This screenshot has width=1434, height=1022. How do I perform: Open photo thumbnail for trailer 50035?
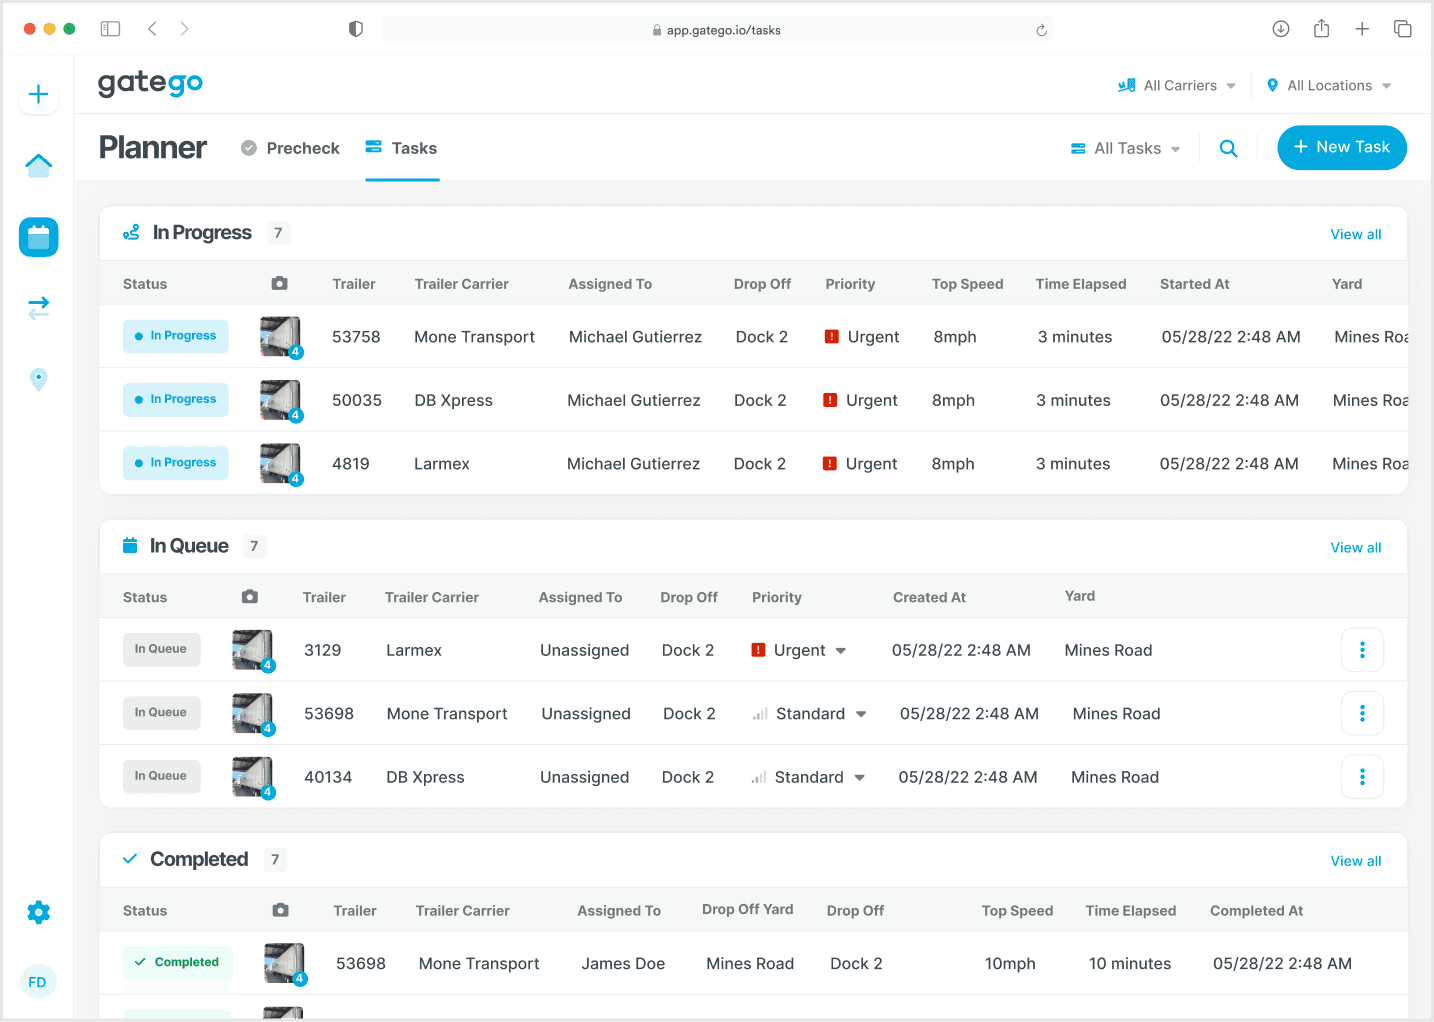[281, 400]
